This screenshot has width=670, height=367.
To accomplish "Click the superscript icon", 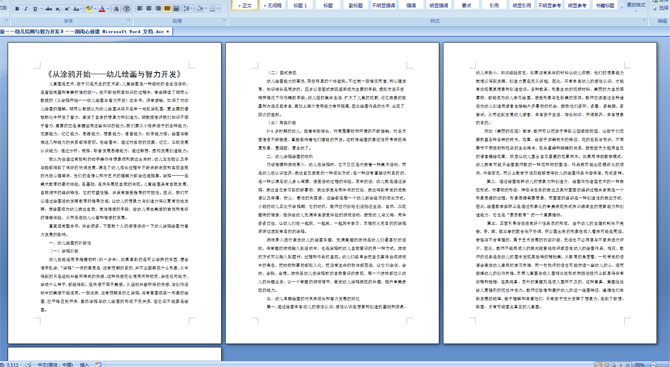I will pos(67,9).
